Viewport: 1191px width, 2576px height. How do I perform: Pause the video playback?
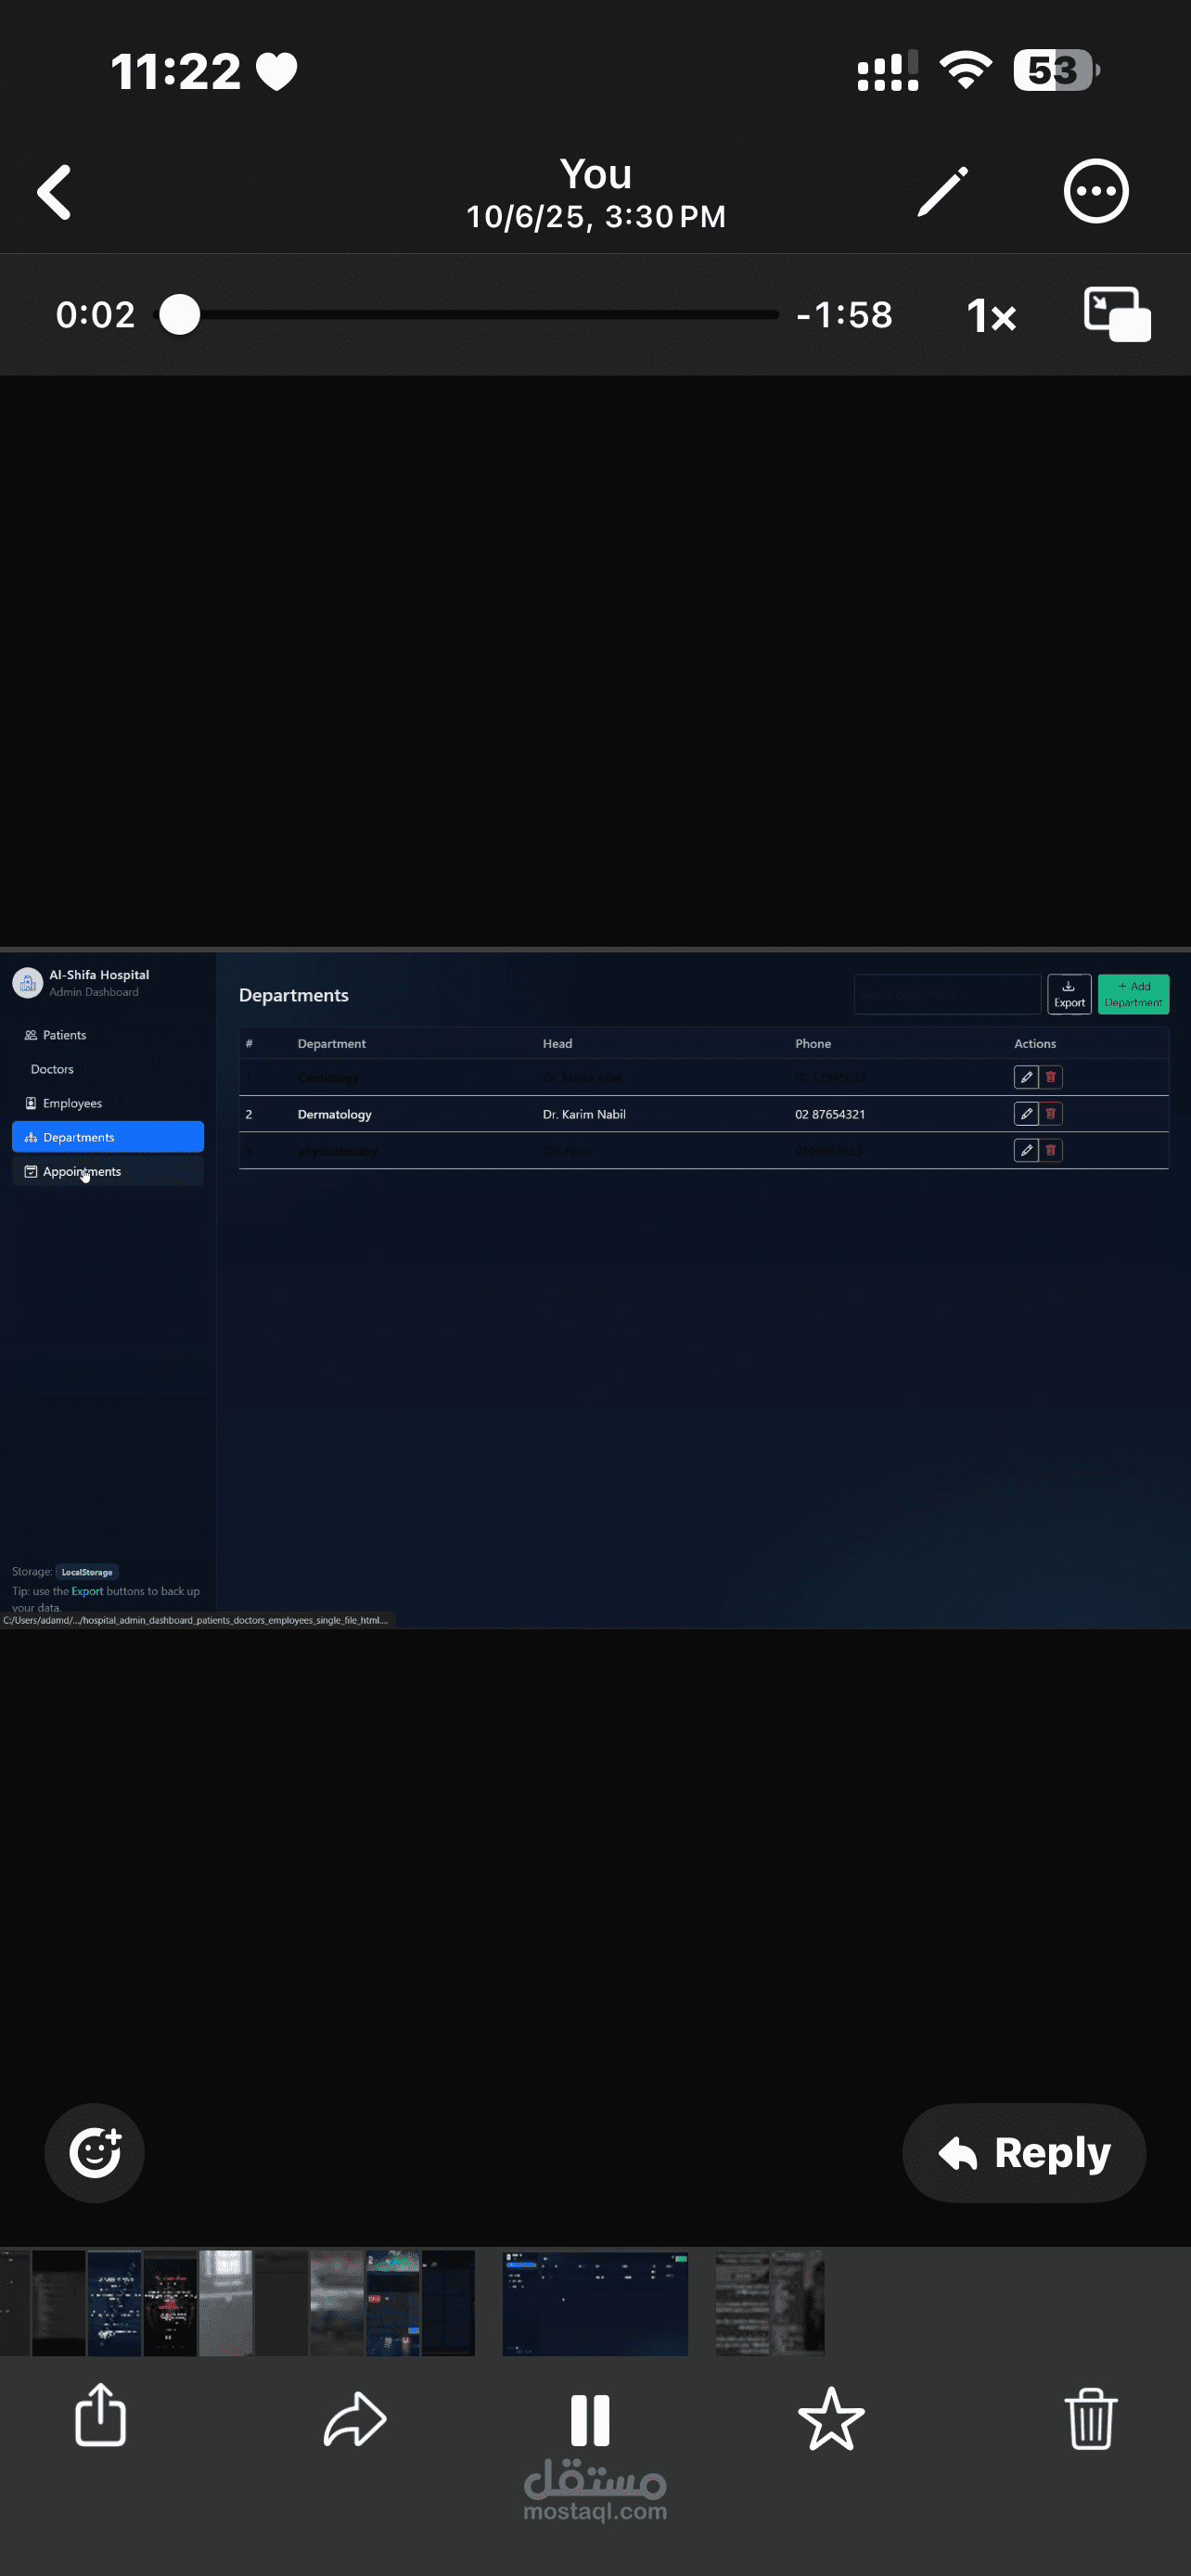tap(590, 2420)
